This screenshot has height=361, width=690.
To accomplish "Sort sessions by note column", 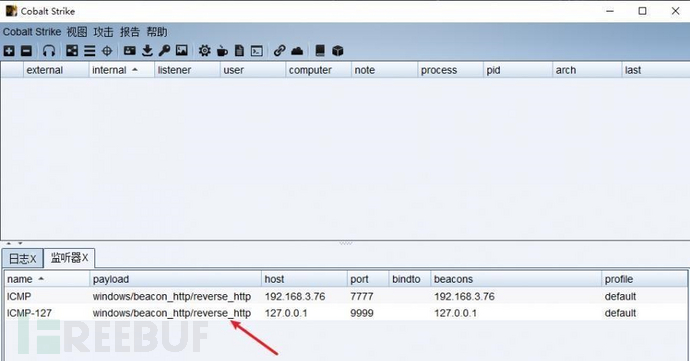I will click(384, 70).
